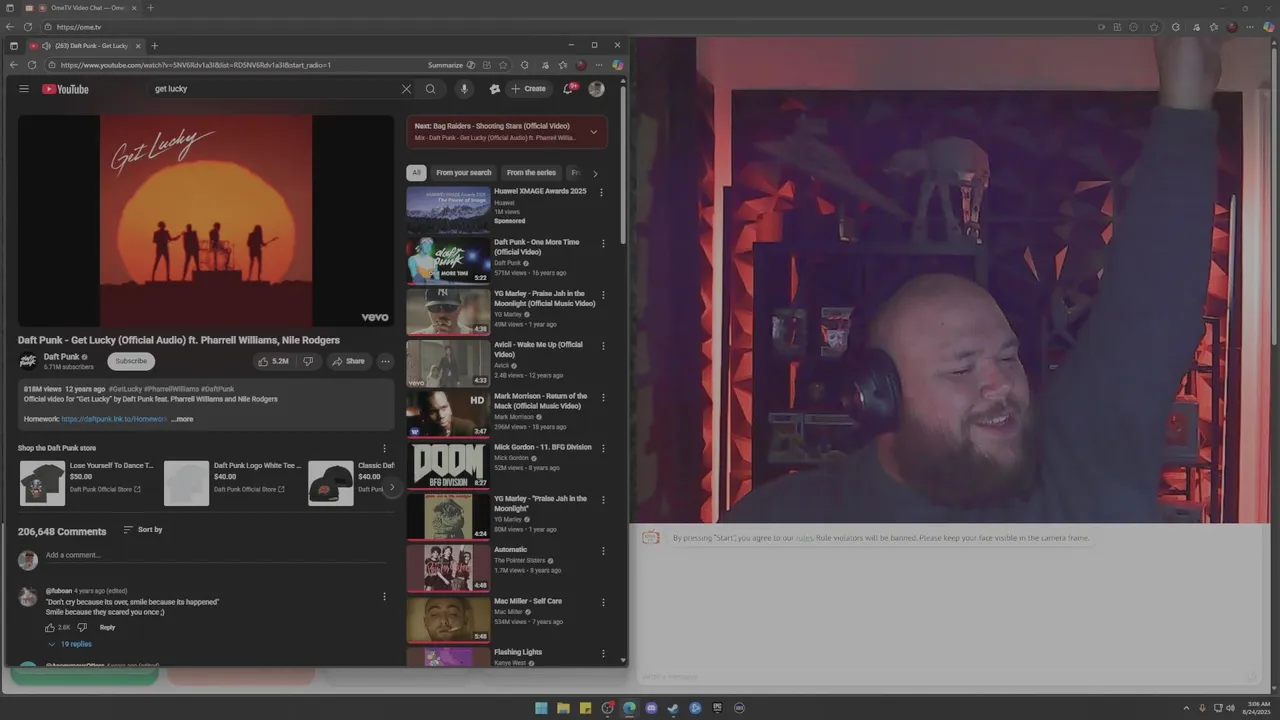
Task: Play the One More Time video thumbnail
Action: pyautogui.click(x=448, y=260)
